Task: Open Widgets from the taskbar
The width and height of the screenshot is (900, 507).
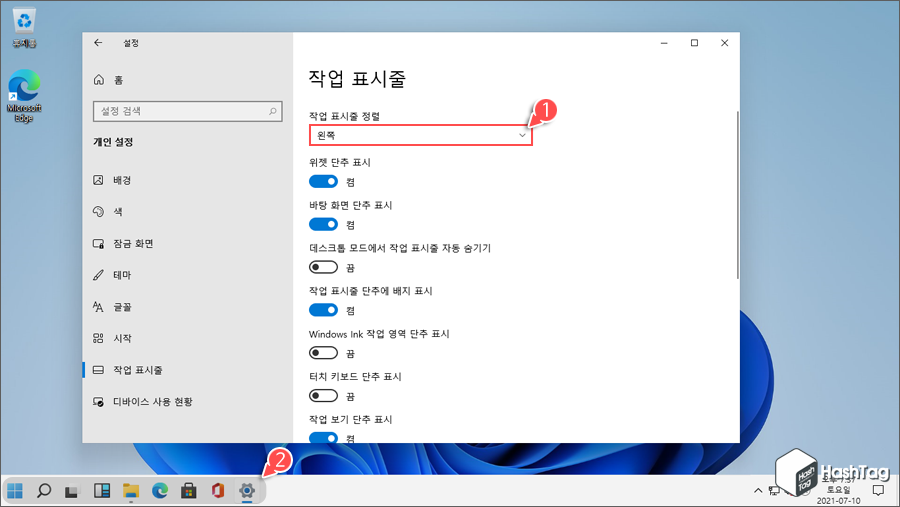Action: [x=102, y=491]
